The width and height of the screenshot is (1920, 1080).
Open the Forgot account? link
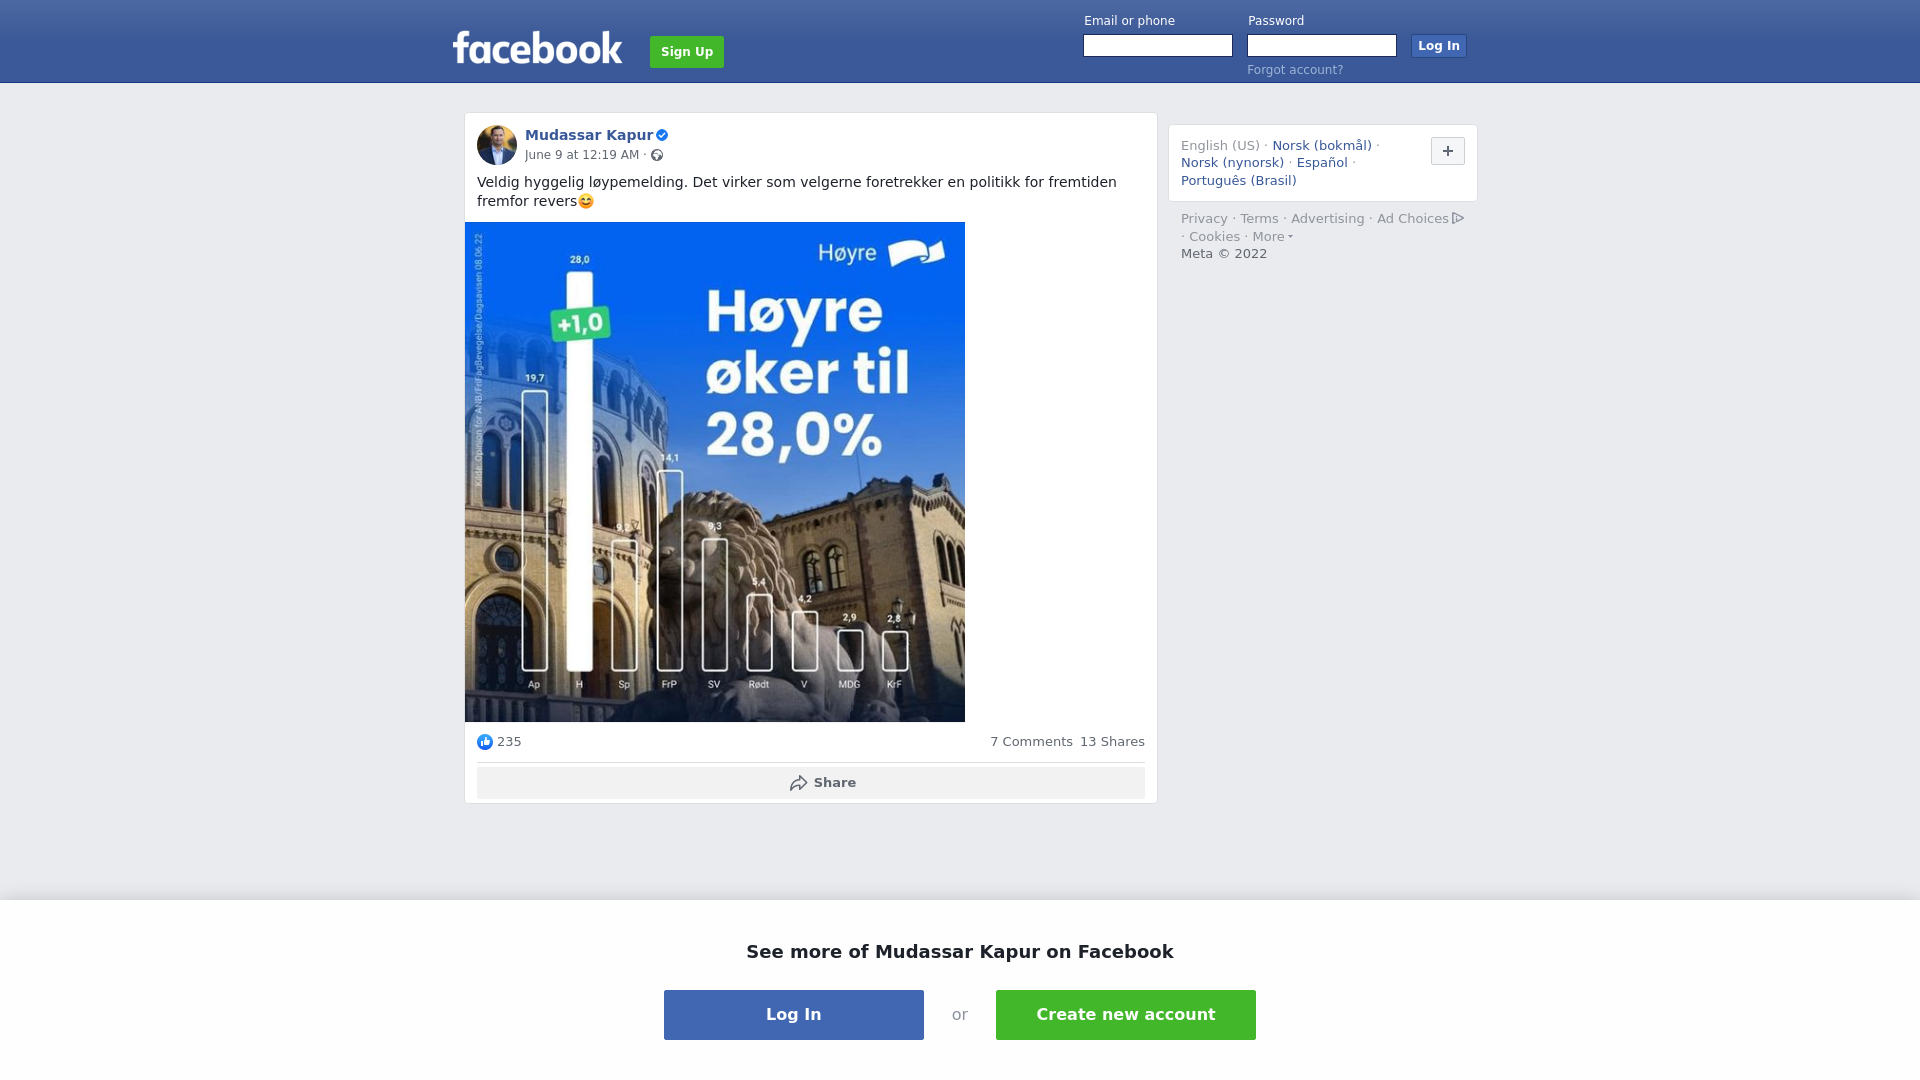click(1295, 70)
